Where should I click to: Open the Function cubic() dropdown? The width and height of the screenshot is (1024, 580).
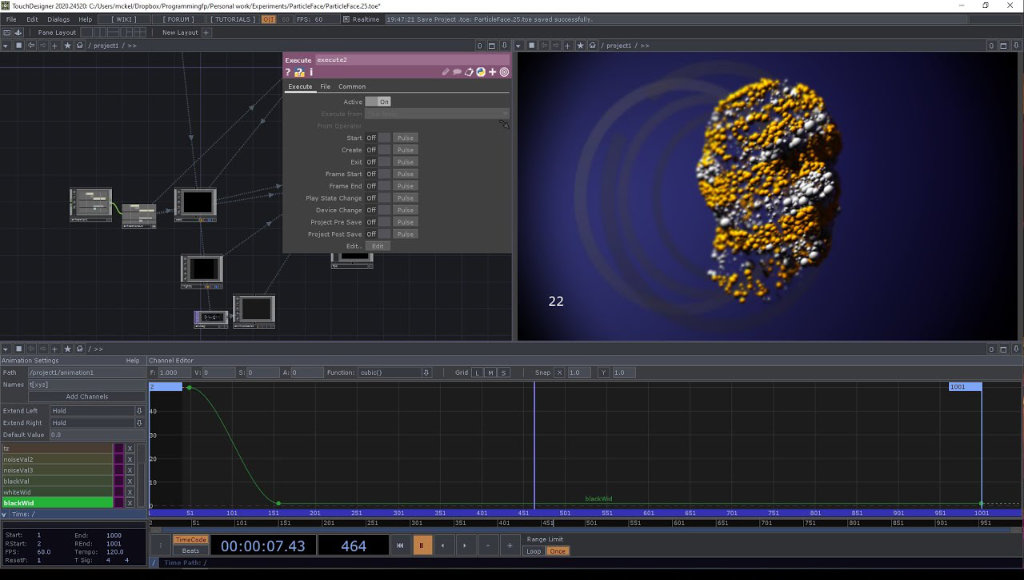click(394, 372)
